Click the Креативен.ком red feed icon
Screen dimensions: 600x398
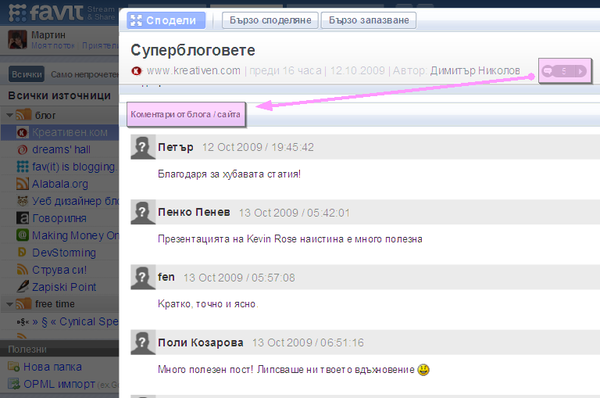click(22, 133)
